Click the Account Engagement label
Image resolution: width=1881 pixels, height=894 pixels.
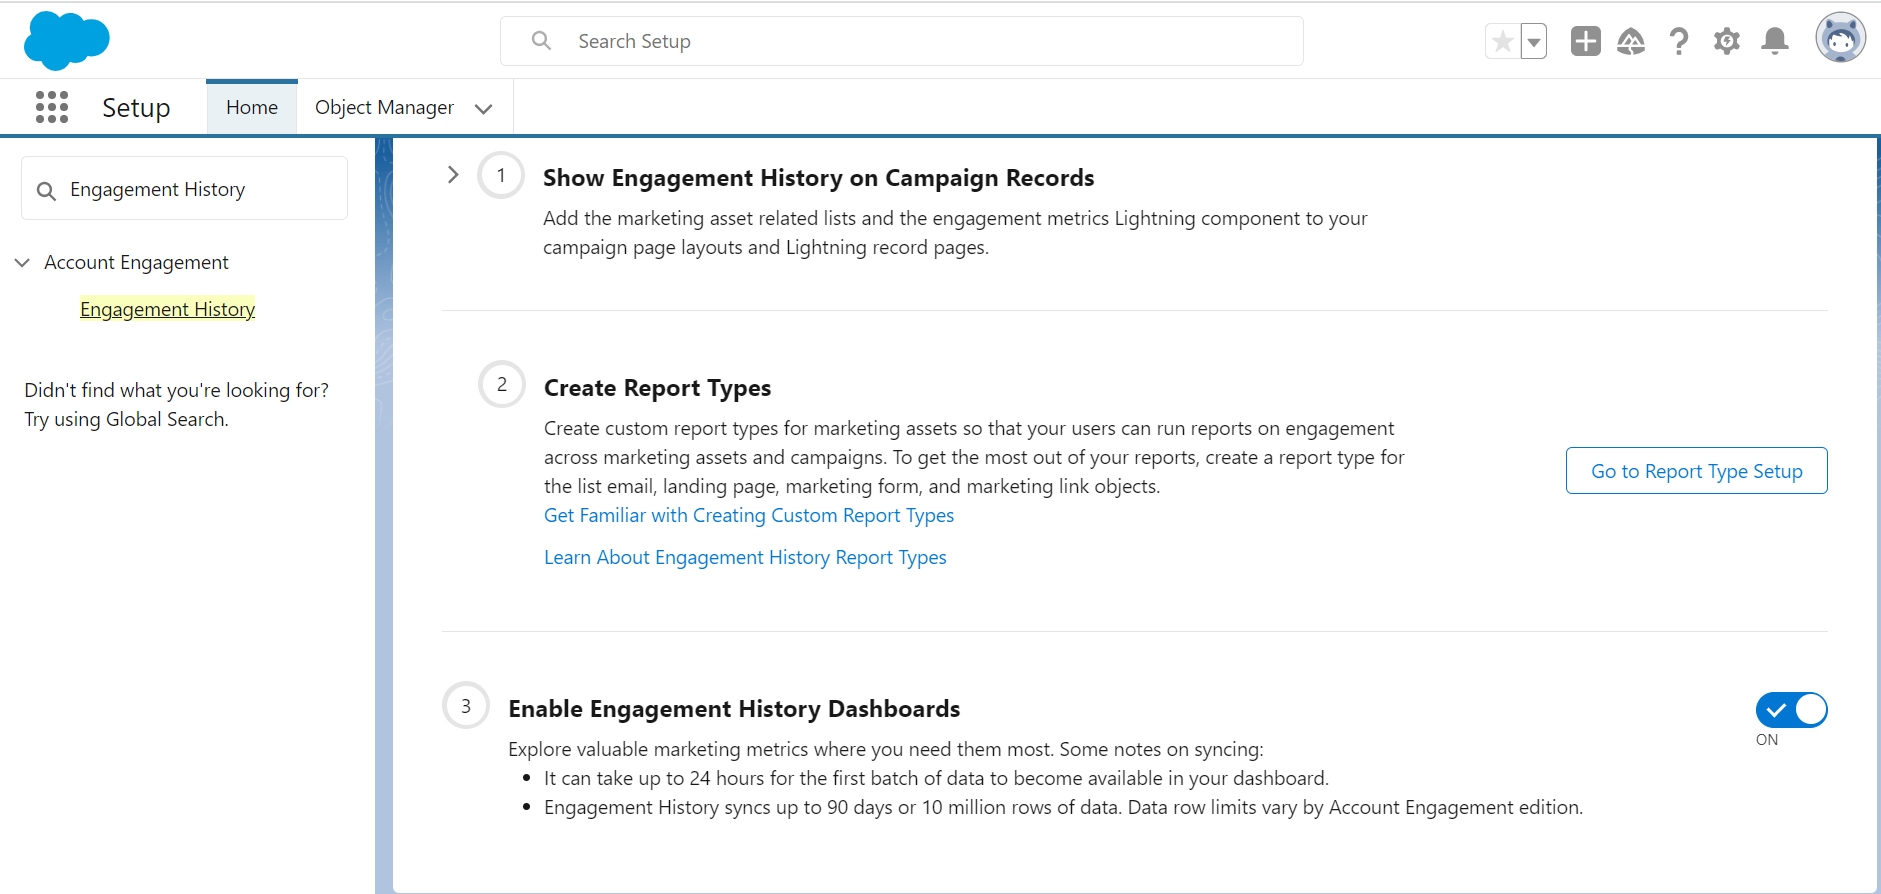136,262
